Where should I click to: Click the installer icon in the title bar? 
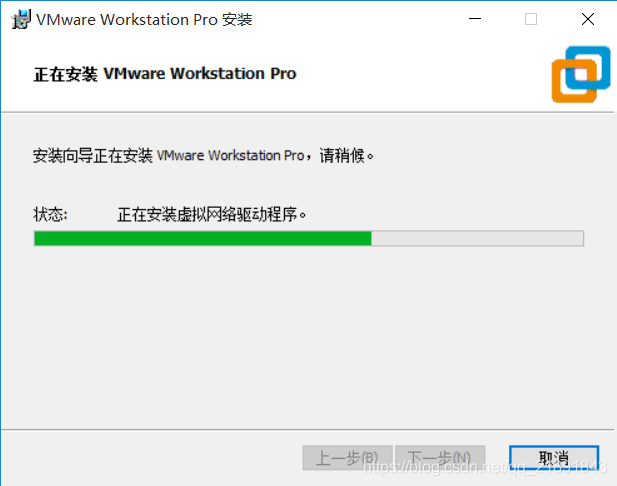(x=21, y=19)
